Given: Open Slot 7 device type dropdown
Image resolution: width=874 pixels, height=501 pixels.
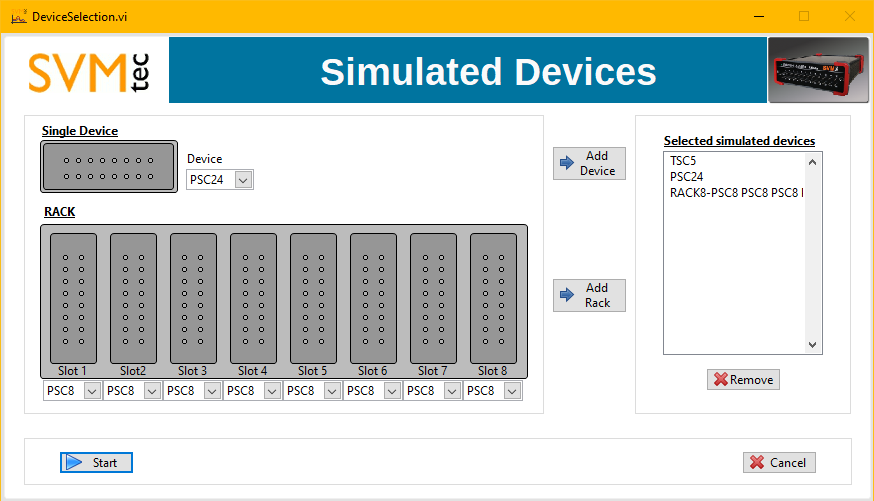Looking at the screenshot, I should point(452,391).
